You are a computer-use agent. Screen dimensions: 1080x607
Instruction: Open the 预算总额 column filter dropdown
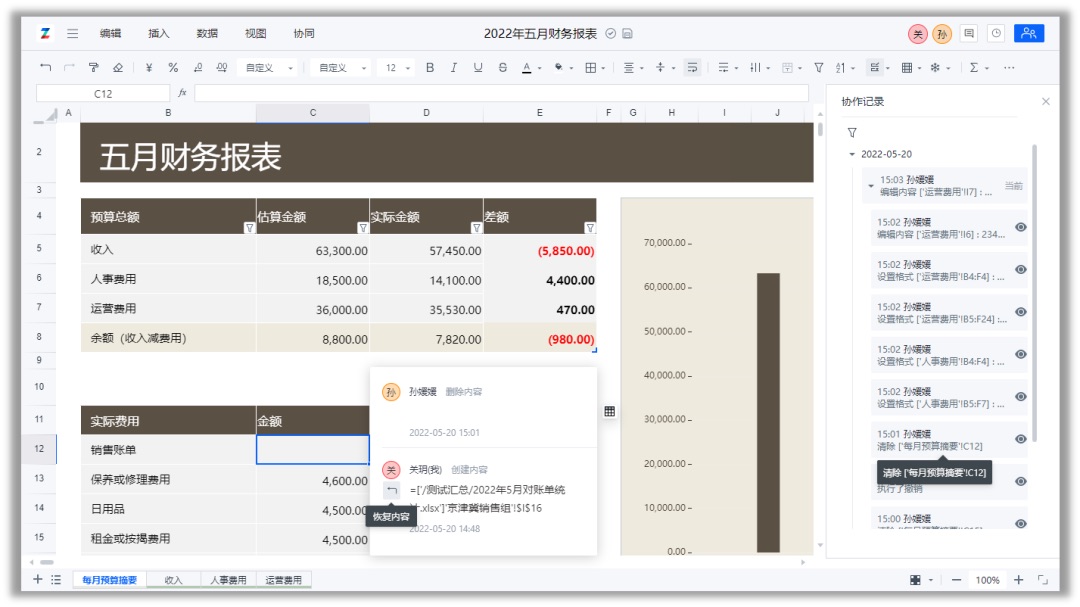249,227
